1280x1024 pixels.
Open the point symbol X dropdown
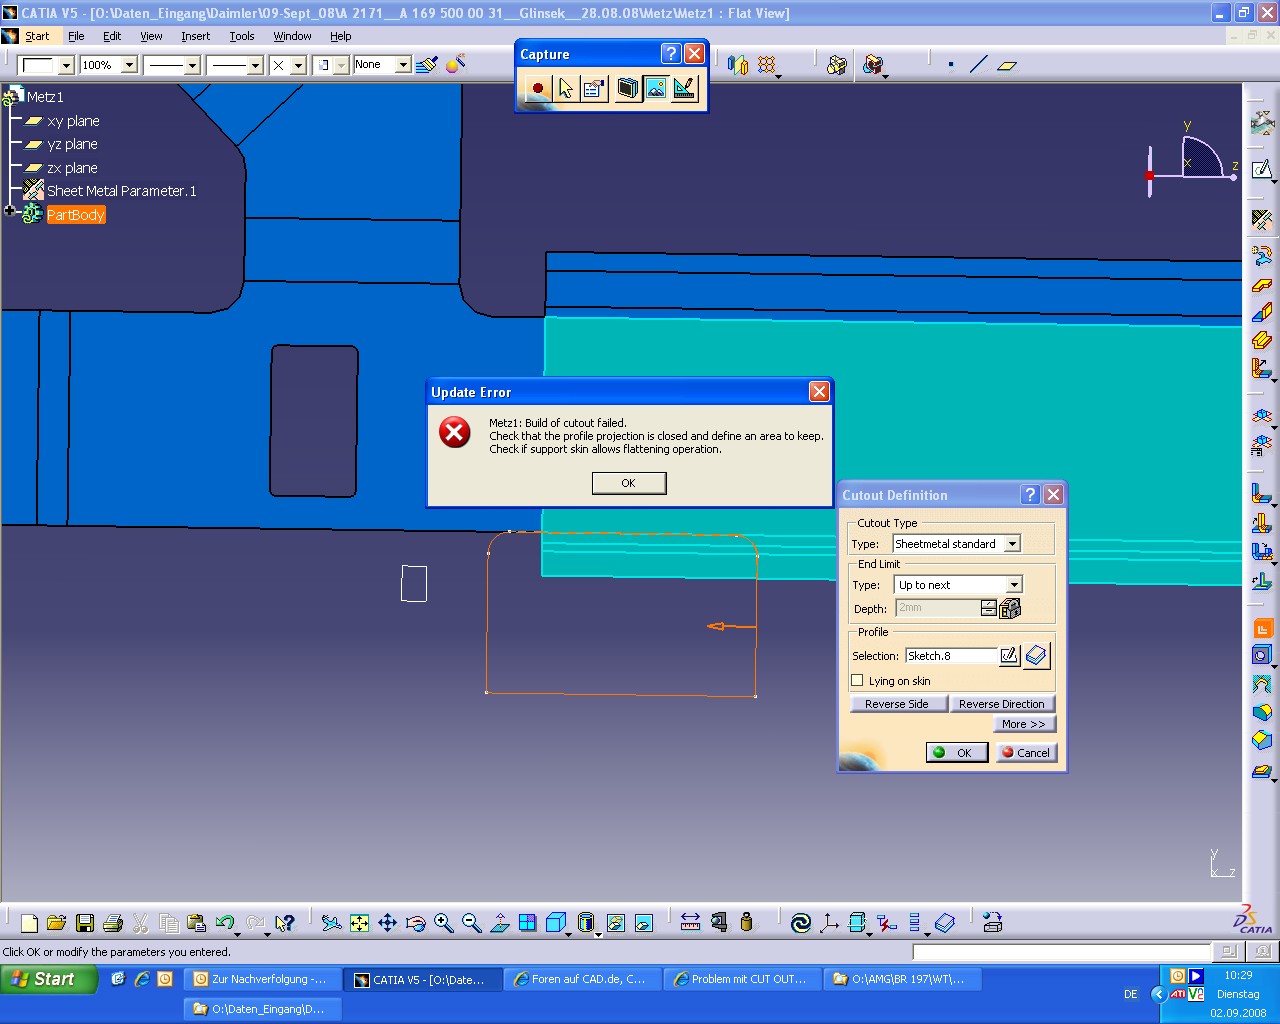298,65
